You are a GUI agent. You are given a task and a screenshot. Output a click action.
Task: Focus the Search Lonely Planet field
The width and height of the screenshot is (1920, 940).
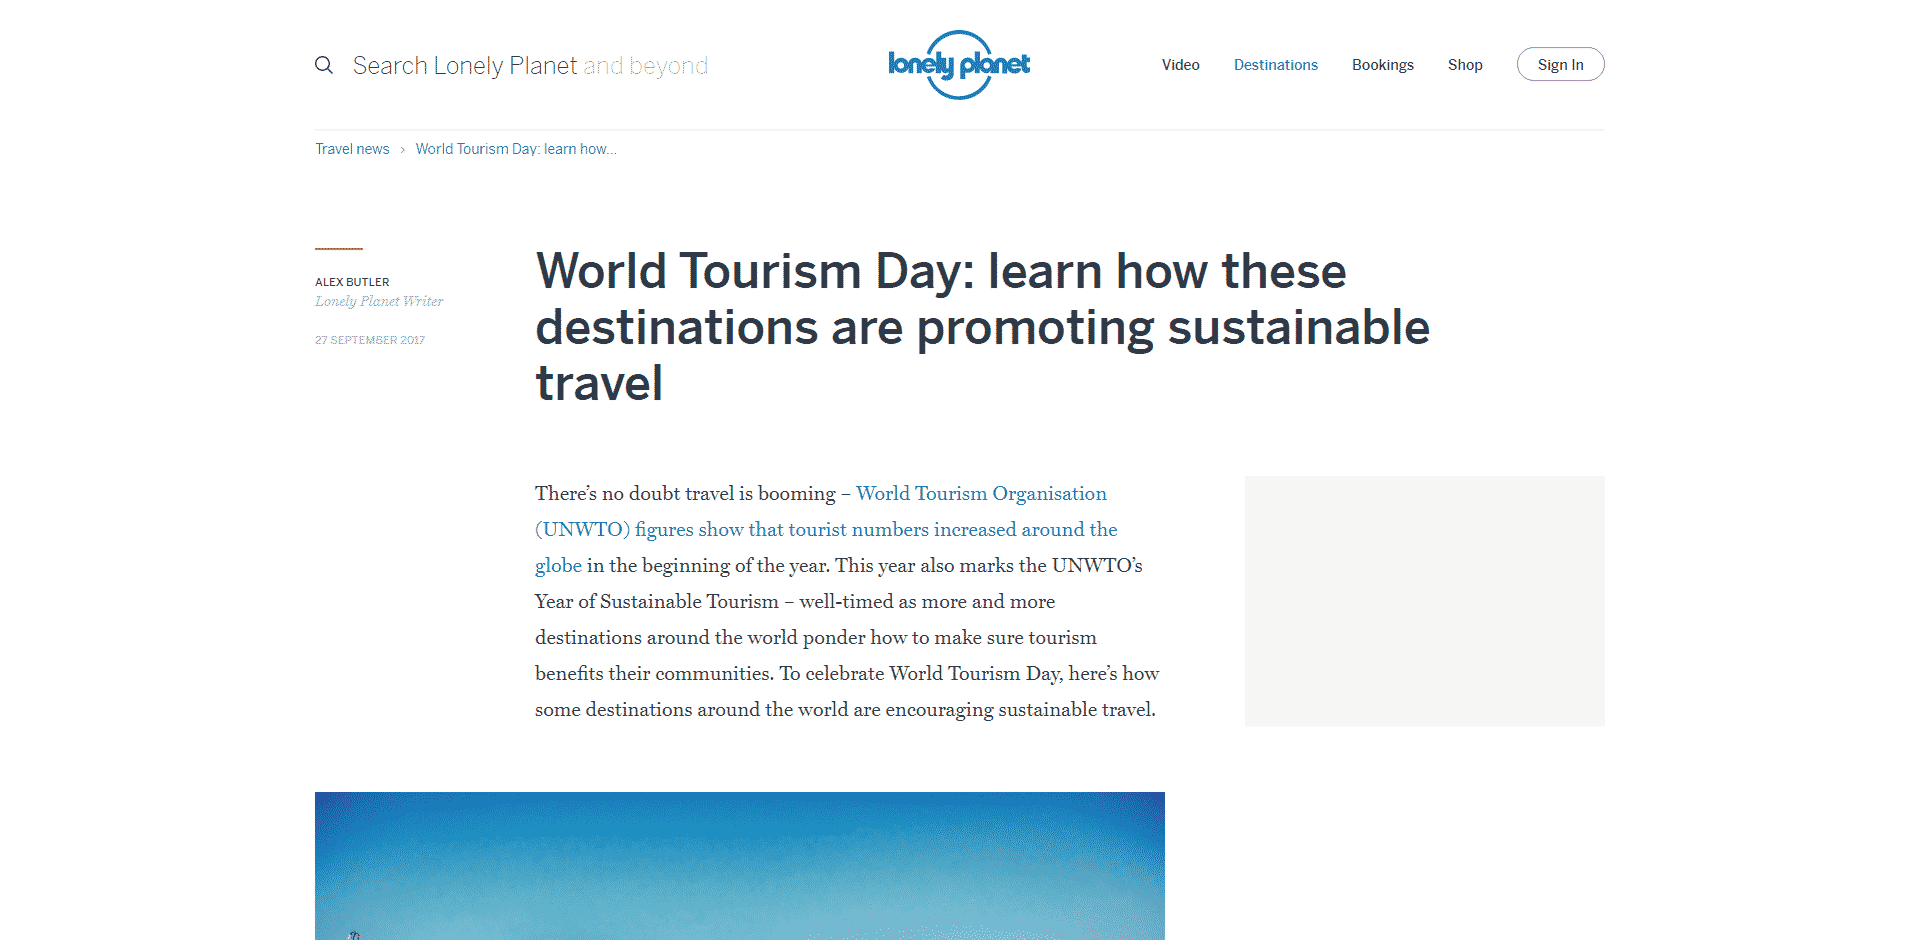click(x=530, y=66)
